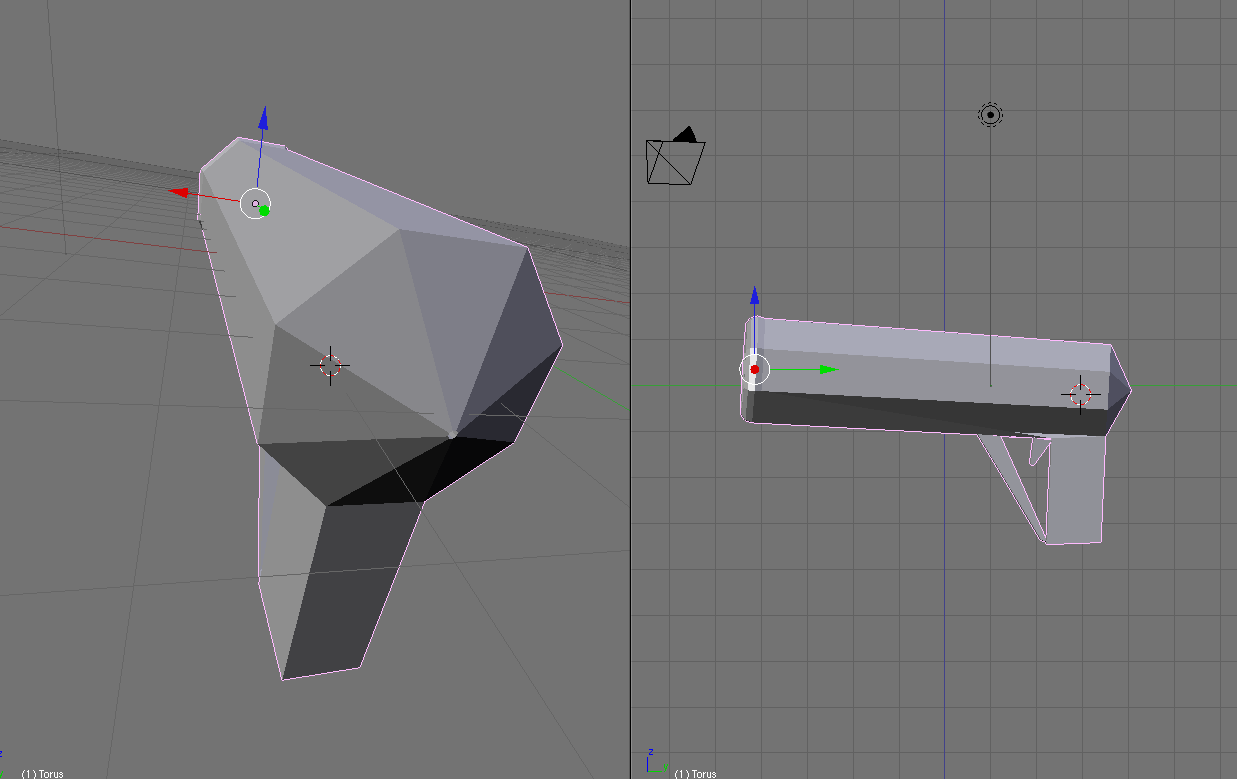Viewport: 1237px width, 779px height.
Task: Click the "(1) Torus" label in right viewport
Action: point(694,773)
